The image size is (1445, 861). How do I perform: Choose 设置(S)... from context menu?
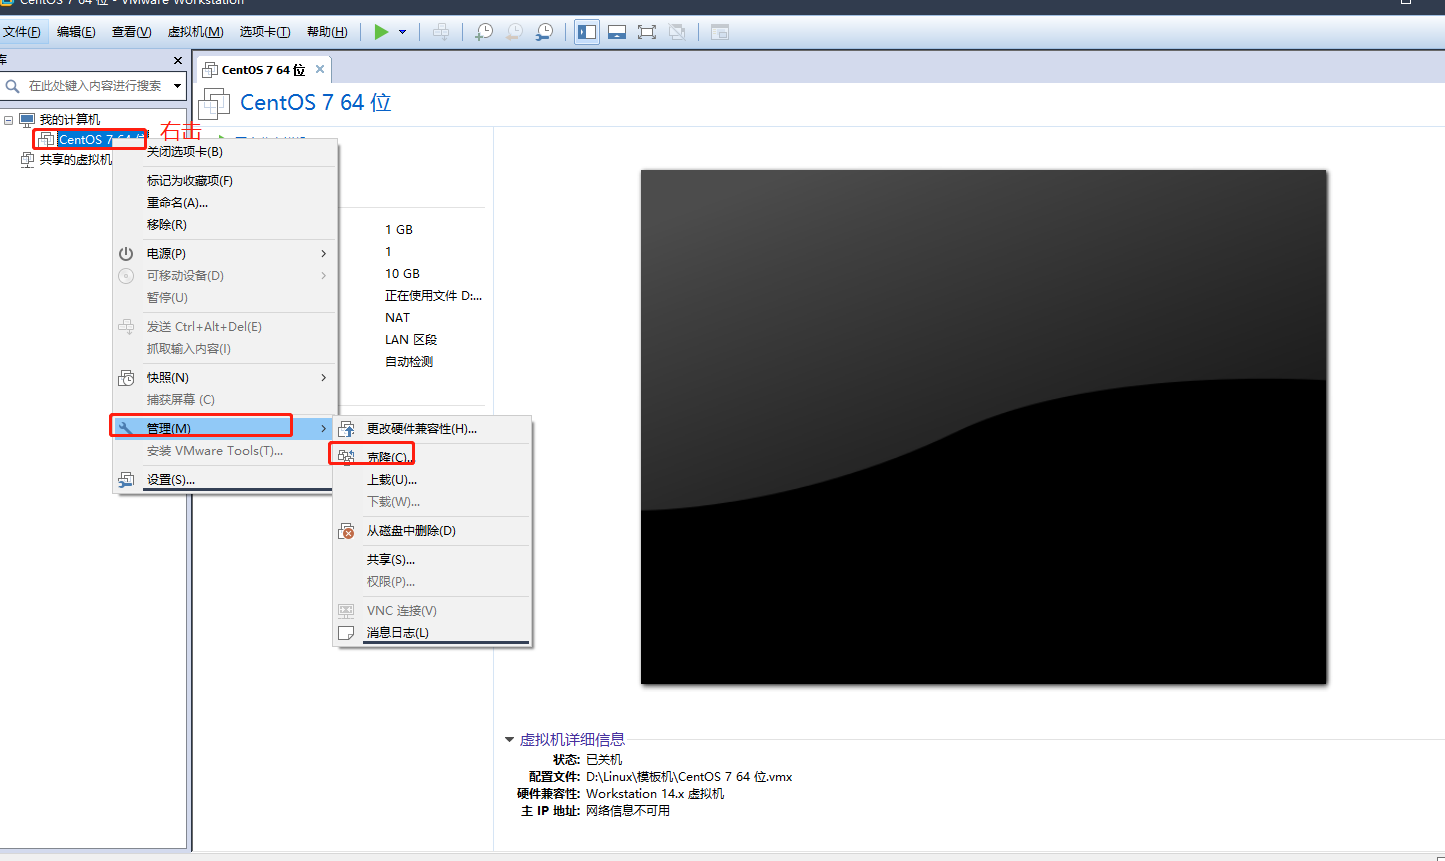pos(225,480)
